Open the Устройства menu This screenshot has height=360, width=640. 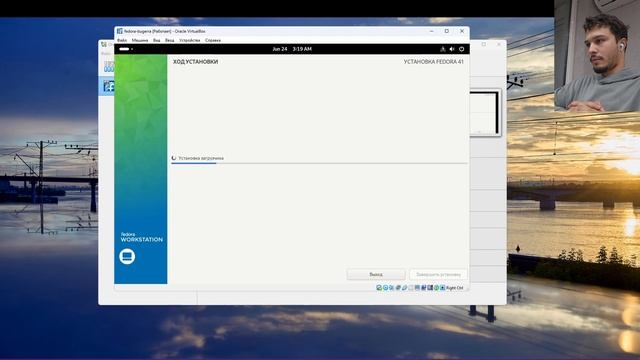(x=189, y=40)
